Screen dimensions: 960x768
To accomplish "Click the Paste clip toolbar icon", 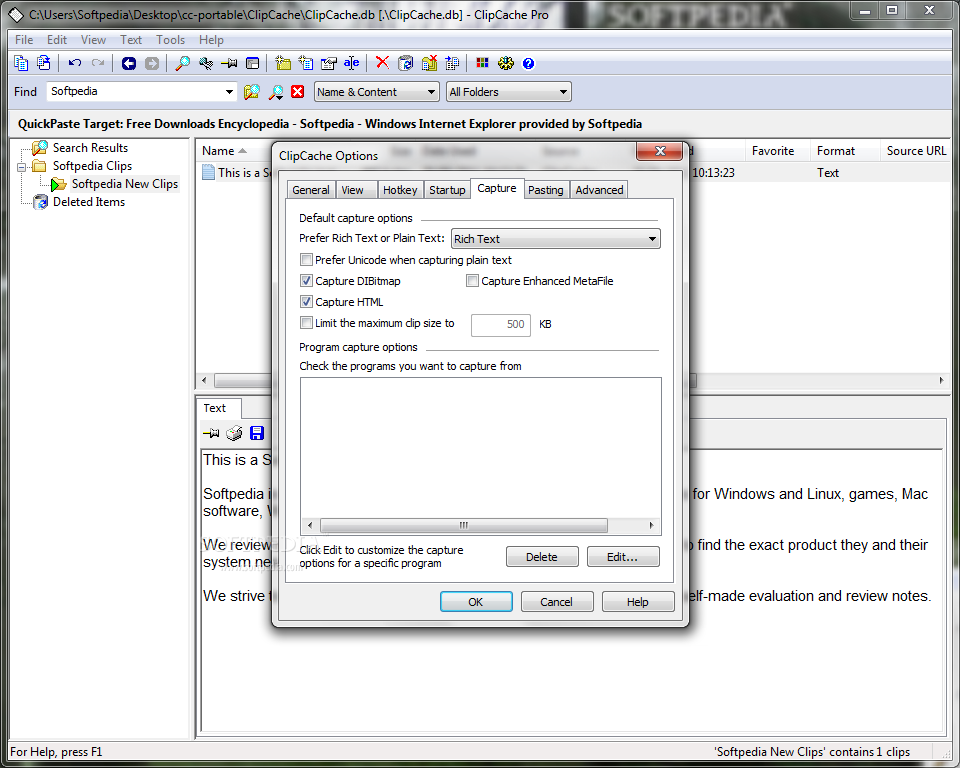I will click(43, 63).
